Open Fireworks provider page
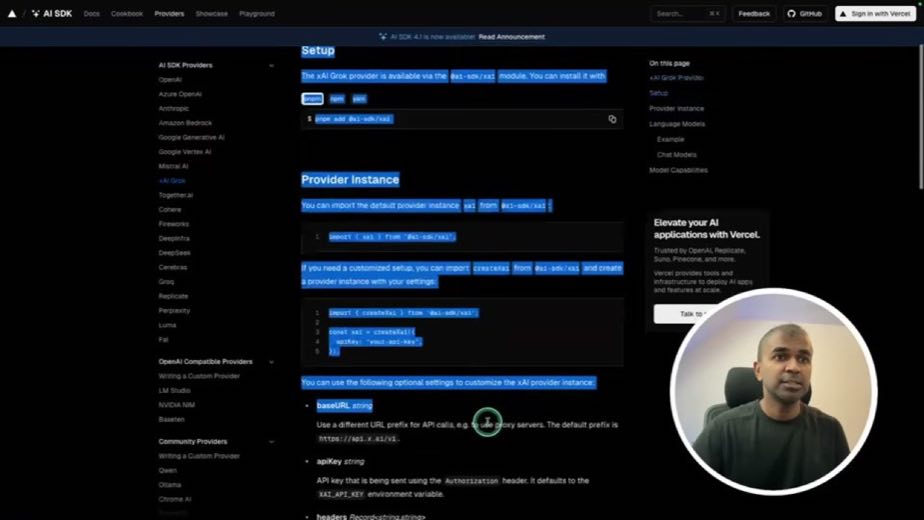The width and height of the screenshot is (924, 520). 173,224
